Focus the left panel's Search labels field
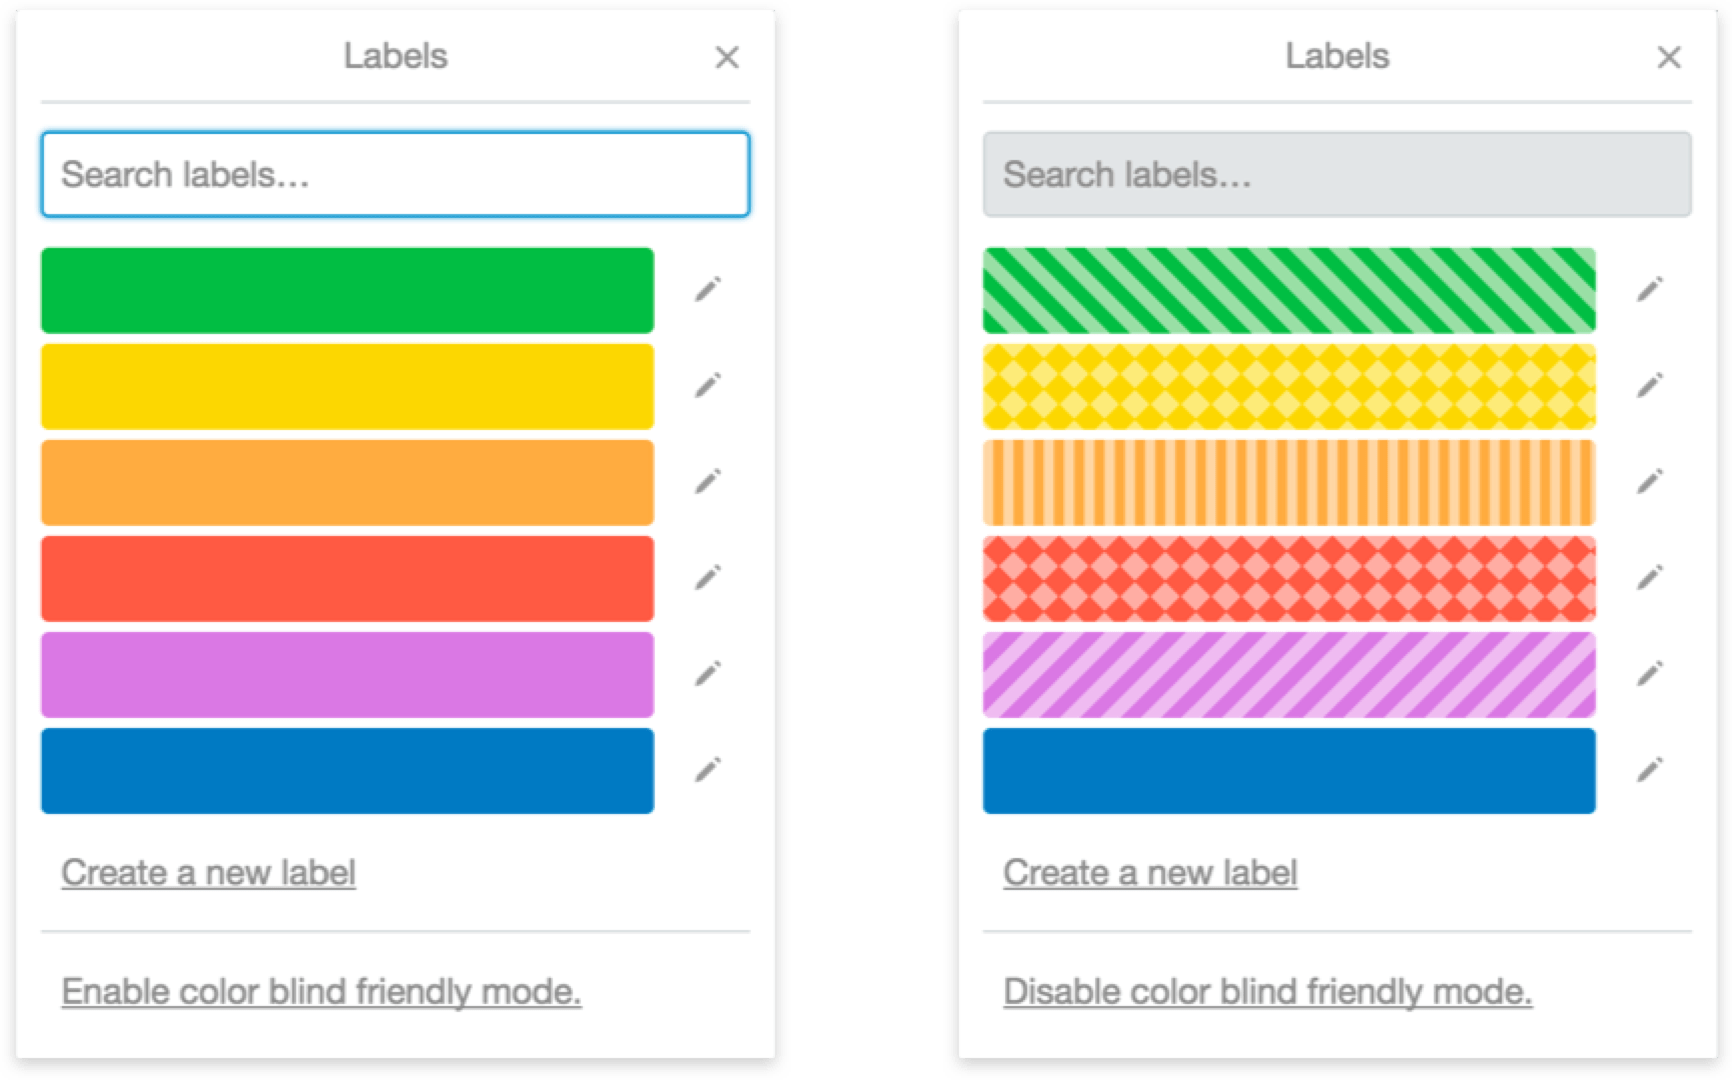This screenshot has height=1080, width=1732. click(x=395, y=174)
